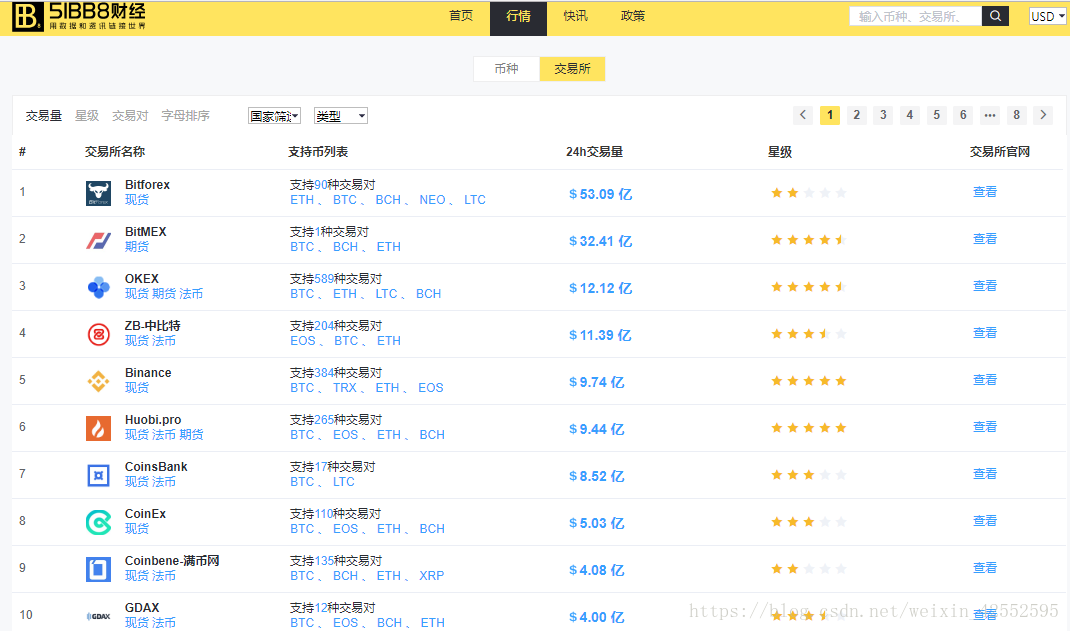Focus the coin/exchange search input field
The image size is (1070, 631).
[x=915, y=16]
